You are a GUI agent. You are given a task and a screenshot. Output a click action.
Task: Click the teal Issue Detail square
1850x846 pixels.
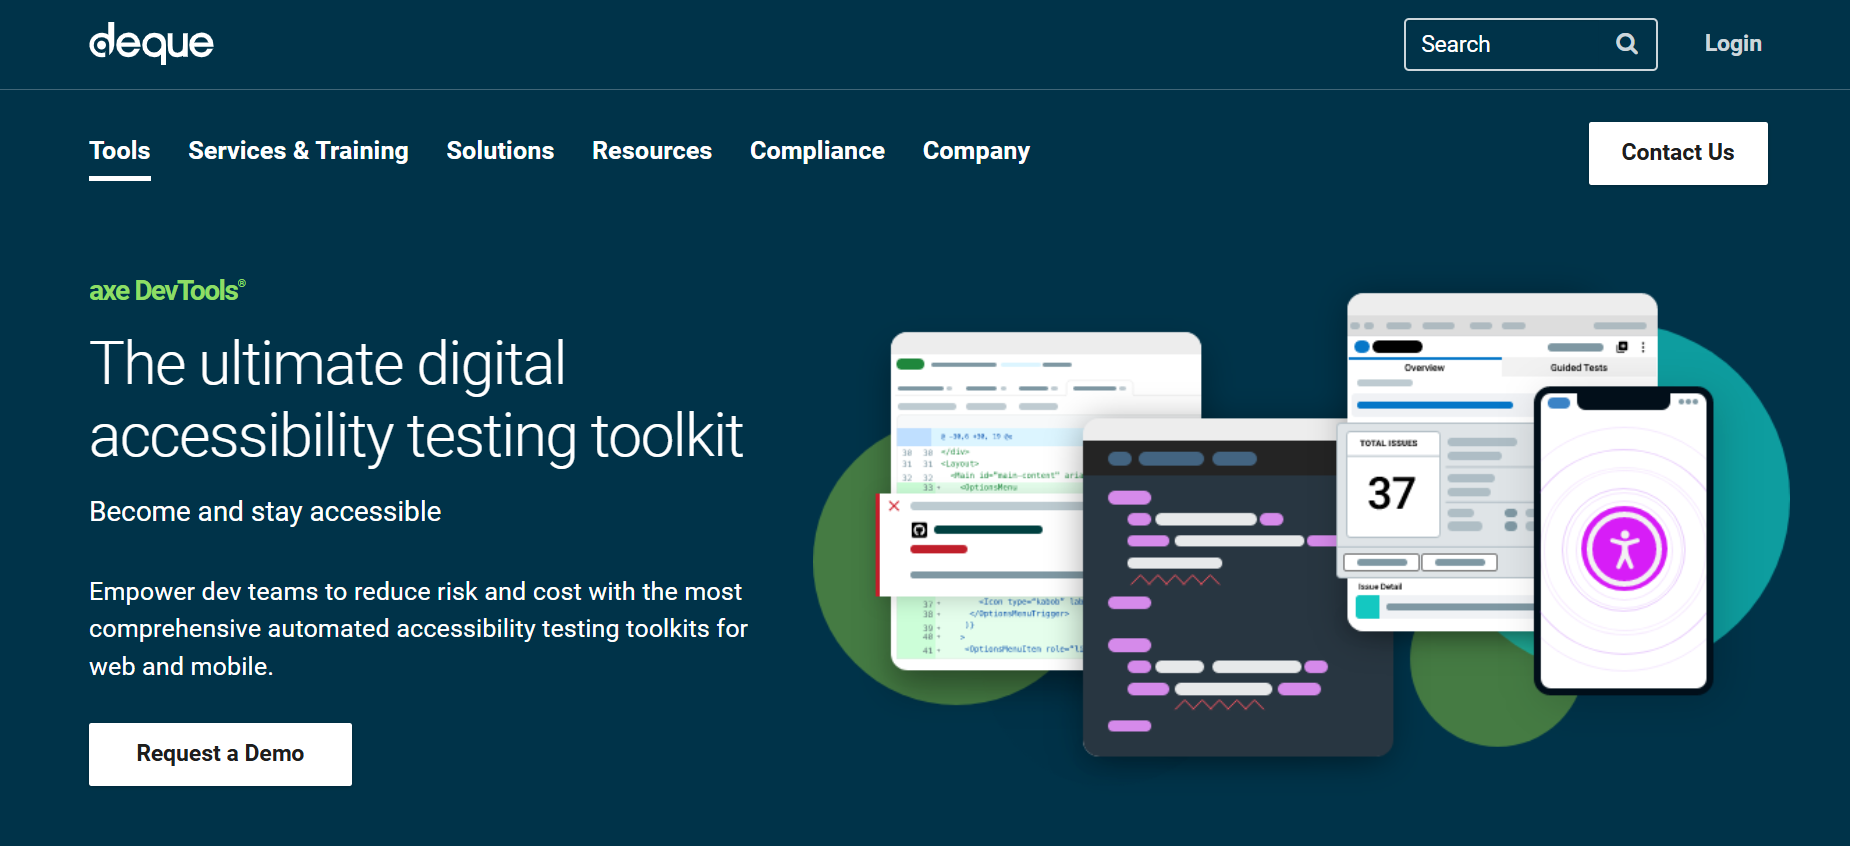tap(1367, 607)
